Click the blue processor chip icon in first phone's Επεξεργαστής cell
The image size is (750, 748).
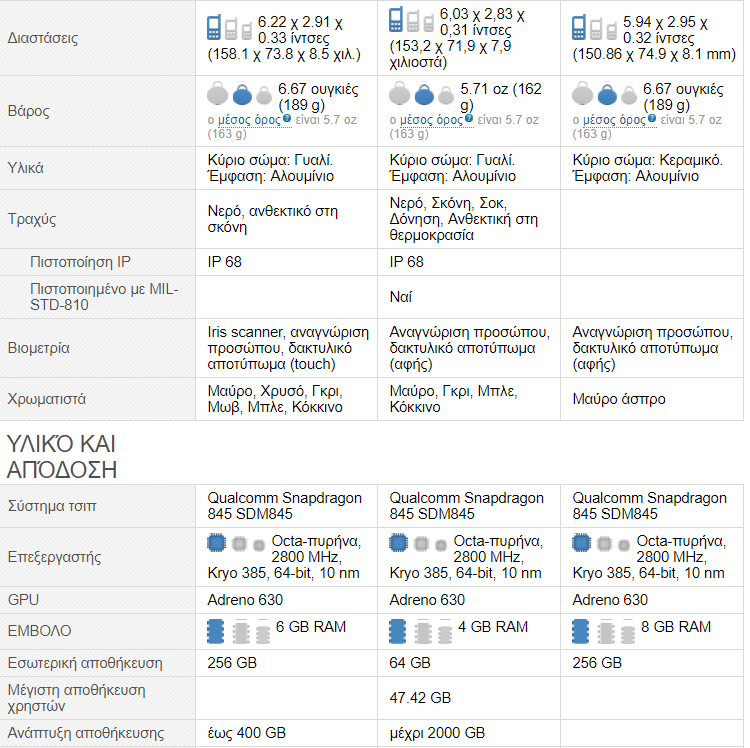point(216,543)
